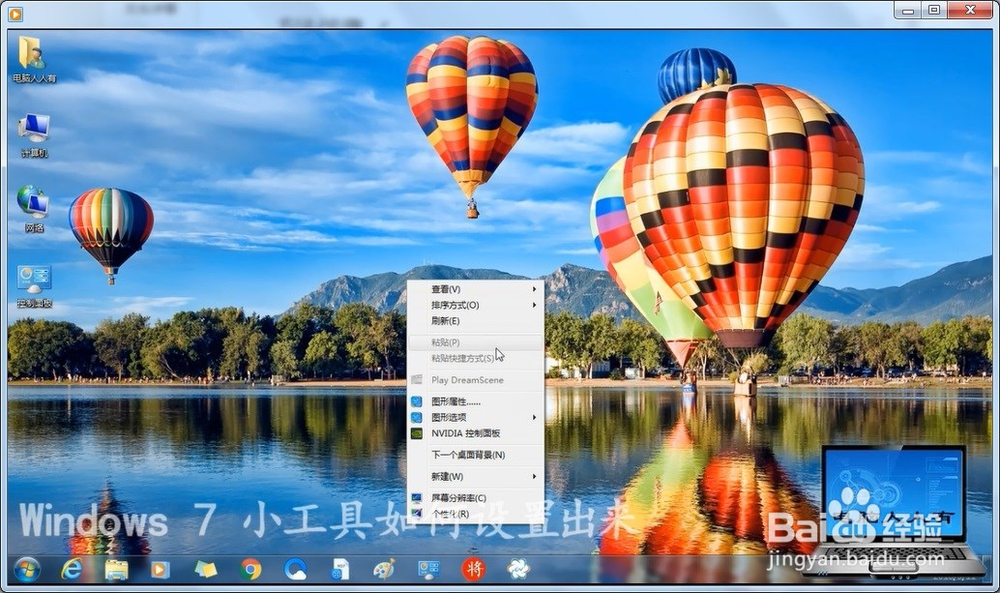Image resolution: width=1000 pixels, height=593 pixels.
Task: Choose 粘贴快捷方式(S) in the context menu
Action: (x=475, y=358)
